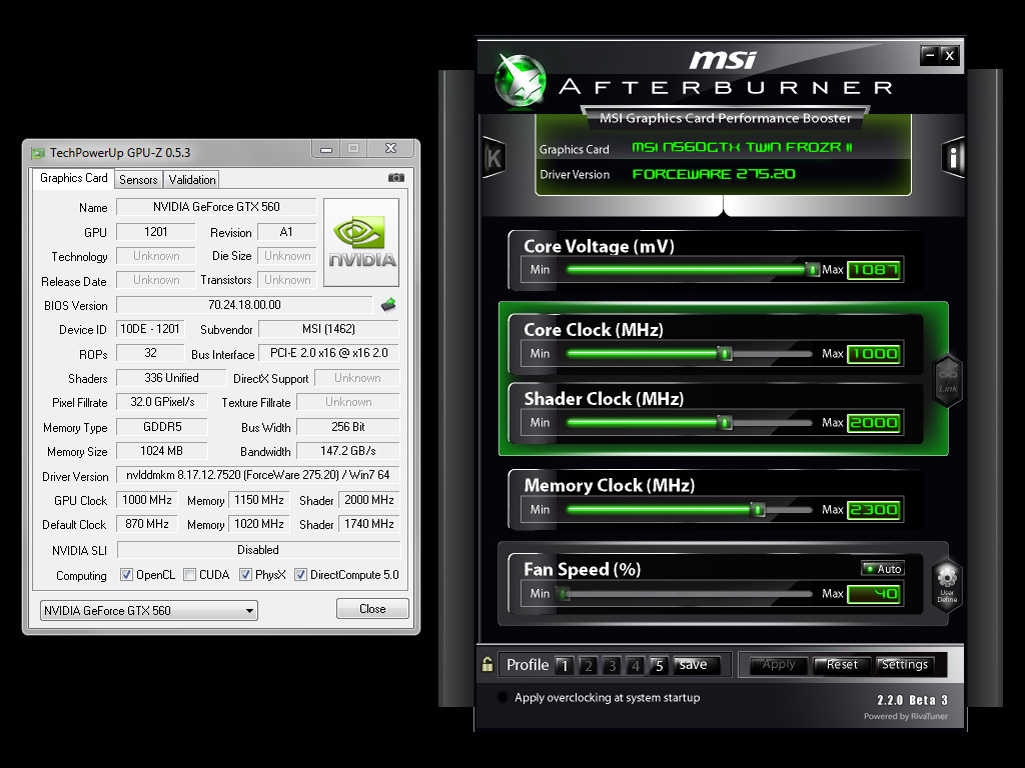1025x768 pixels.
Task: Enable Auto fan speed
Action: pos(882,569)
